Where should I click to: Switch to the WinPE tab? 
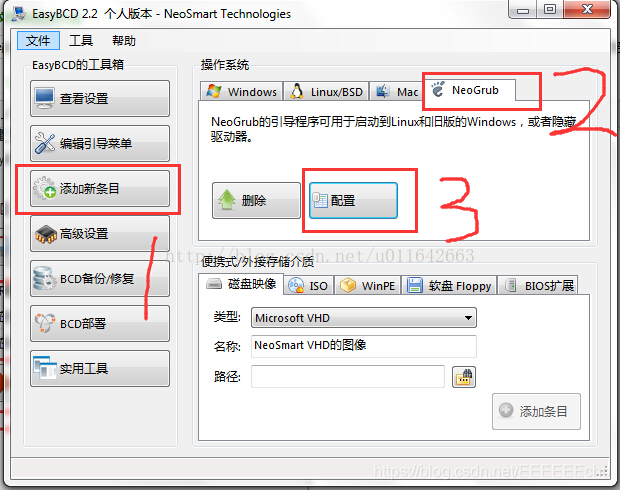pos(368,285)
